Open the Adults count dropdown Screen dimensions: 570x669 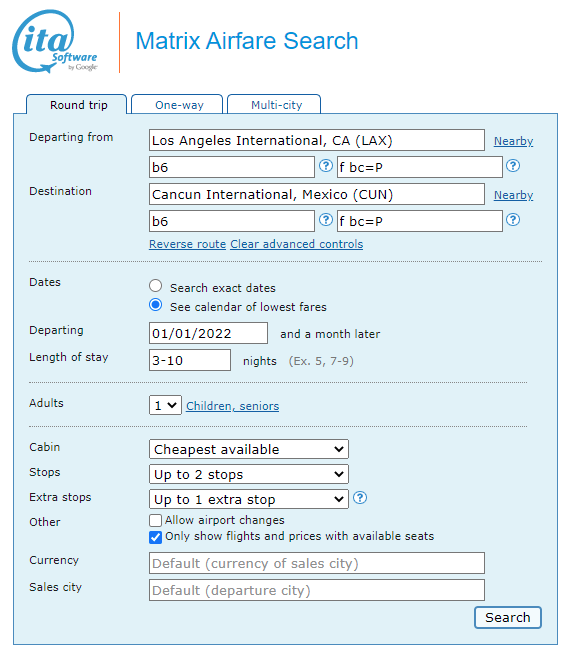(165, 405)
